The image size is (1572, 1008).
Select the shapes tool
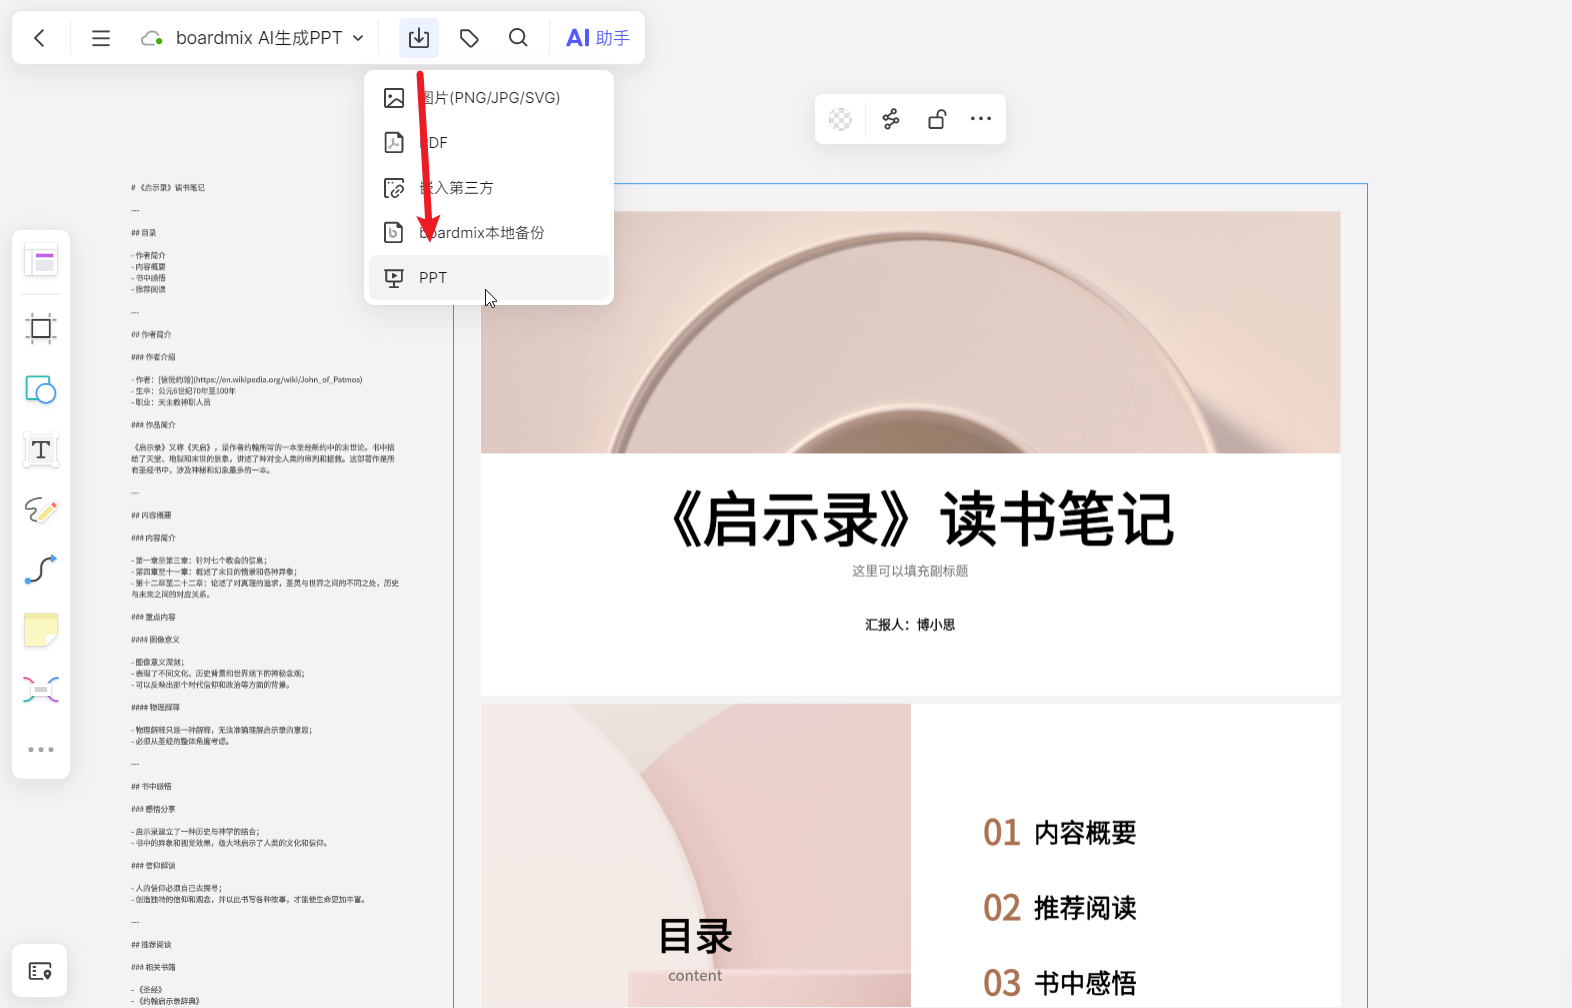tap(41, 389)
